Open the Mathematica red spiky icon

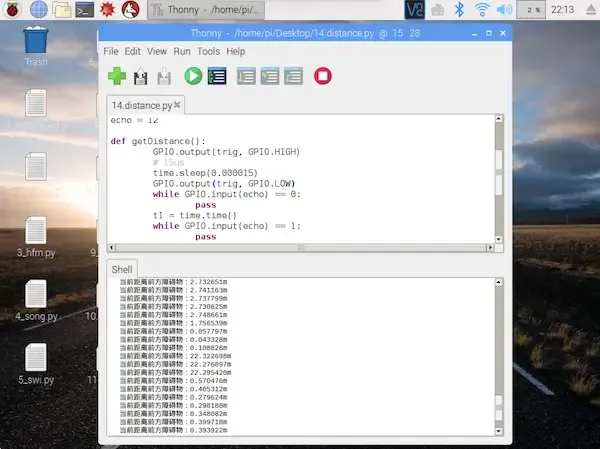(108, 10)
